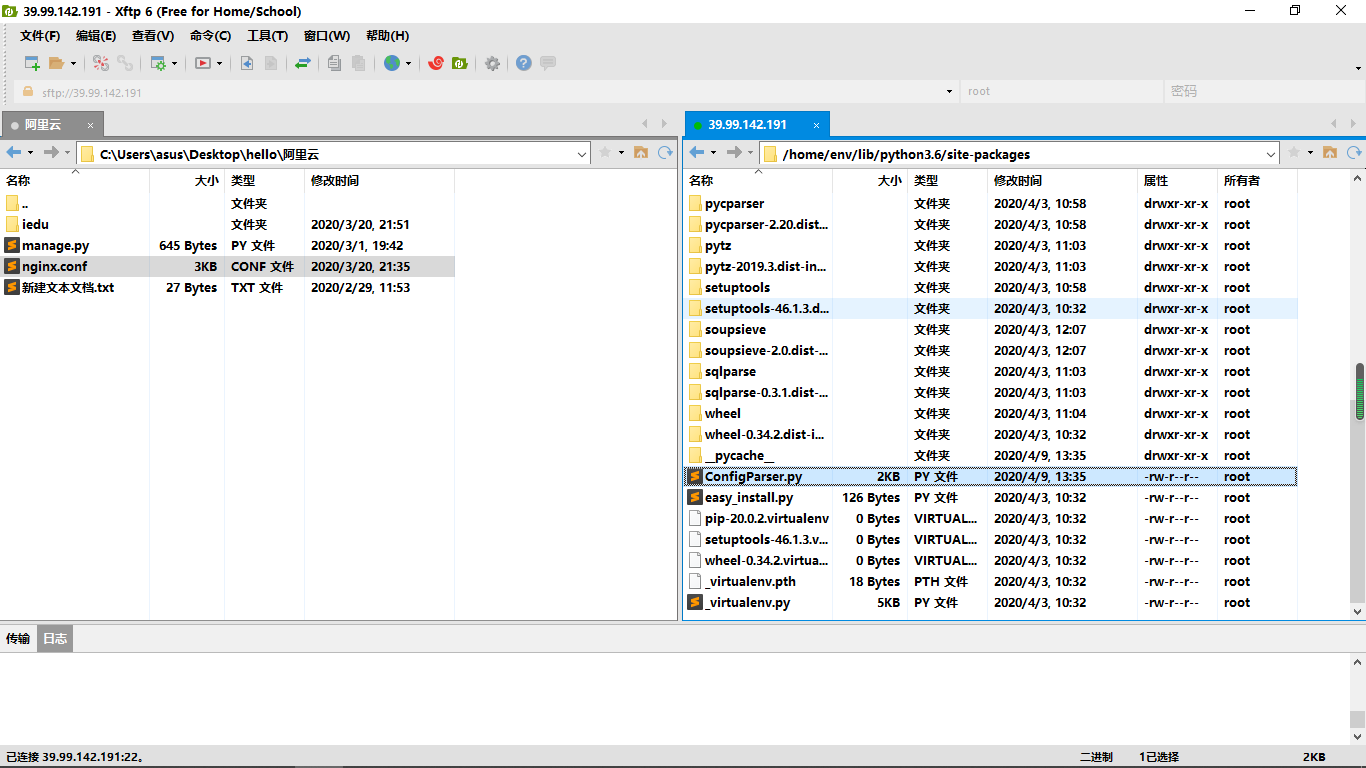This screenshot has width=1366, height=768.
Task: Switch to the 日志 tab
Action: (54, 638)
